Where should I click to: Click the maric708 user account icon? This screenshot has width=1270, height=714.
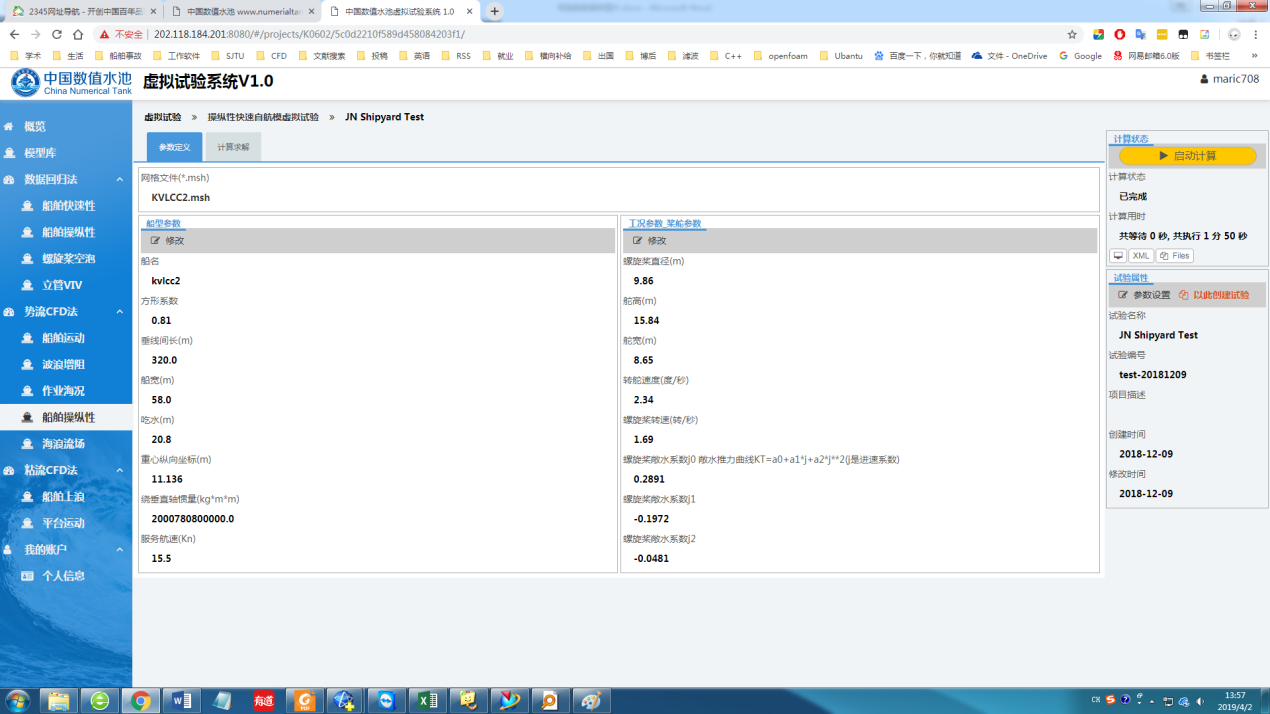click(x=1204, y=79)
